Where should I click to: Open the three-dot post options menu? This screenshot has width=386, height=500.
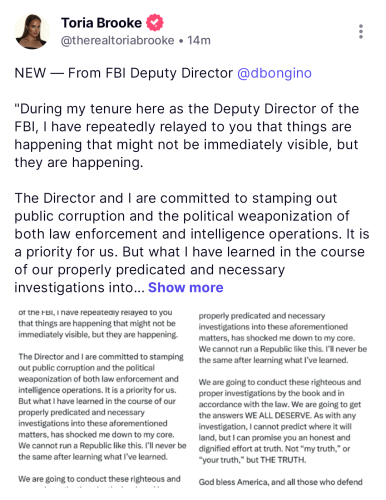point(361,32)
